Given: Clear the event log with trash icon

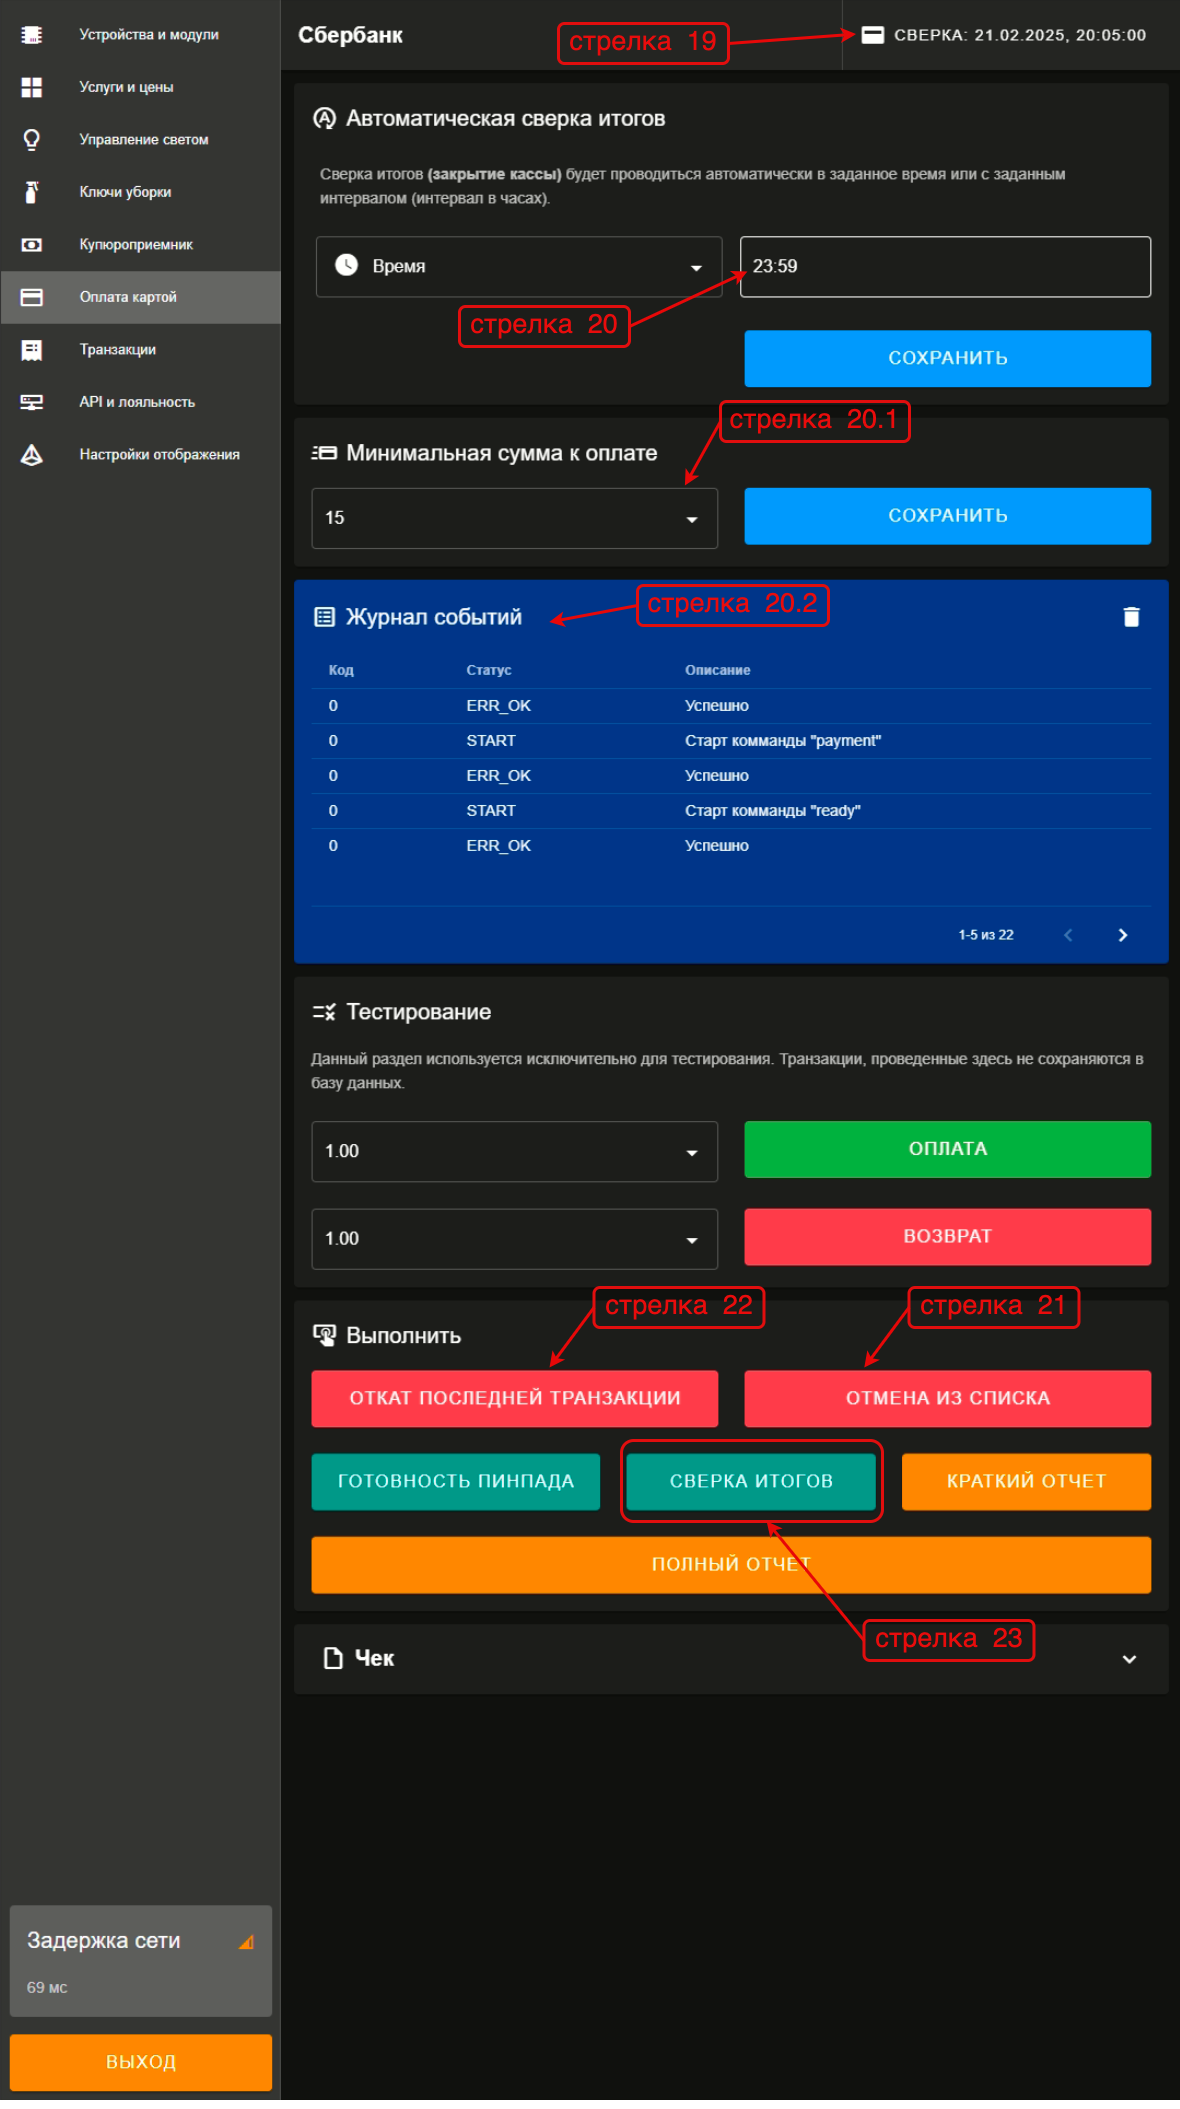Looking at the screenshot, I should 1131,617.
